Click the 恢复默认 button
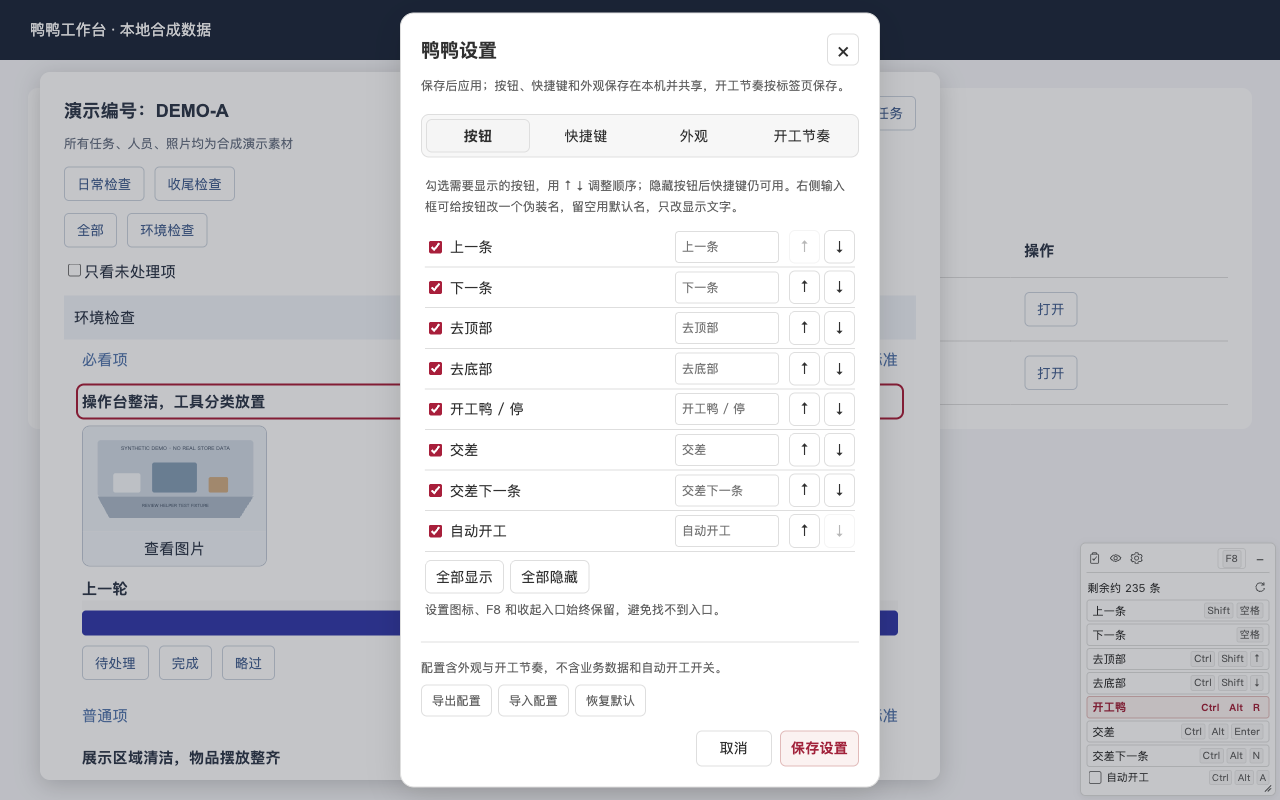This screenshot has width=1280, height=800. click(610, 700)
